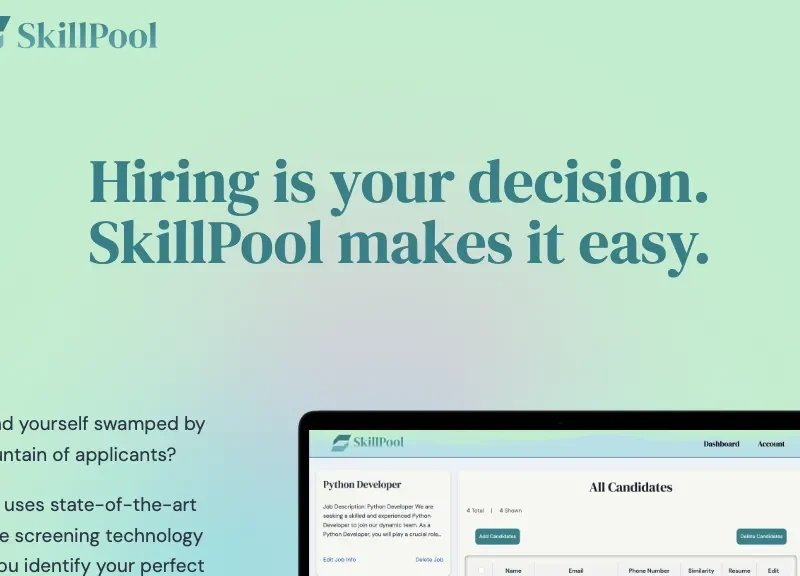Select the Python Developer job card title
800x576 pixels.
tap(362, 485)
